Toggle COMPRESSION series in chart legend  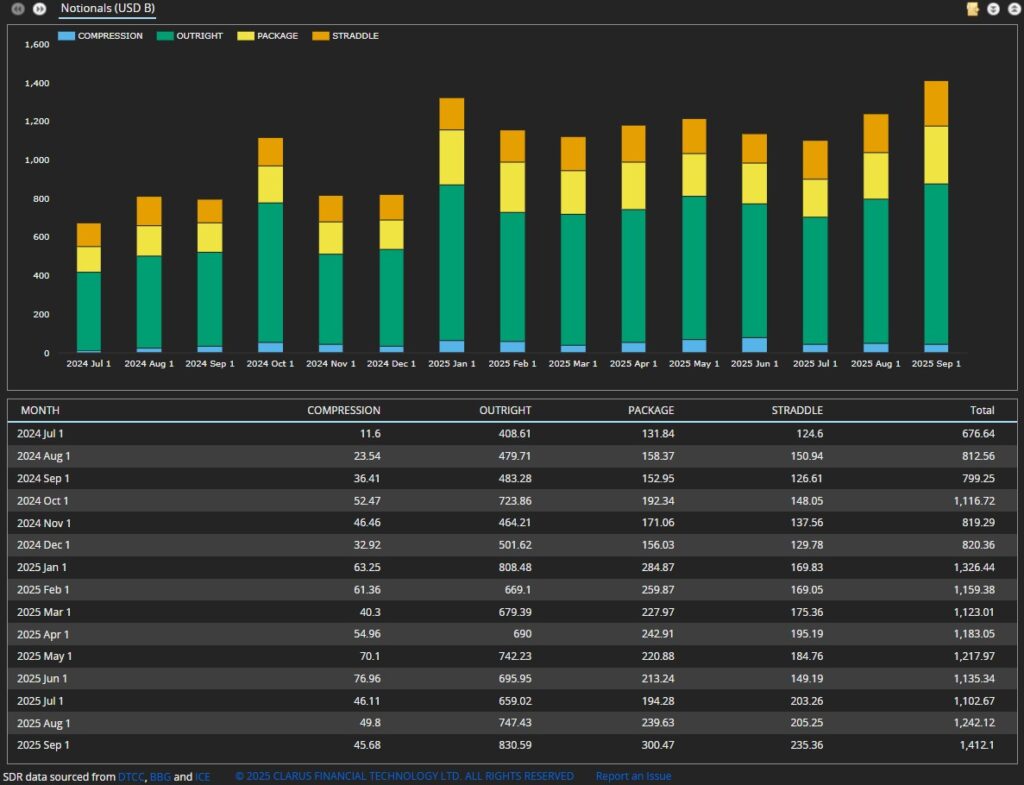(x=100, y=36)
